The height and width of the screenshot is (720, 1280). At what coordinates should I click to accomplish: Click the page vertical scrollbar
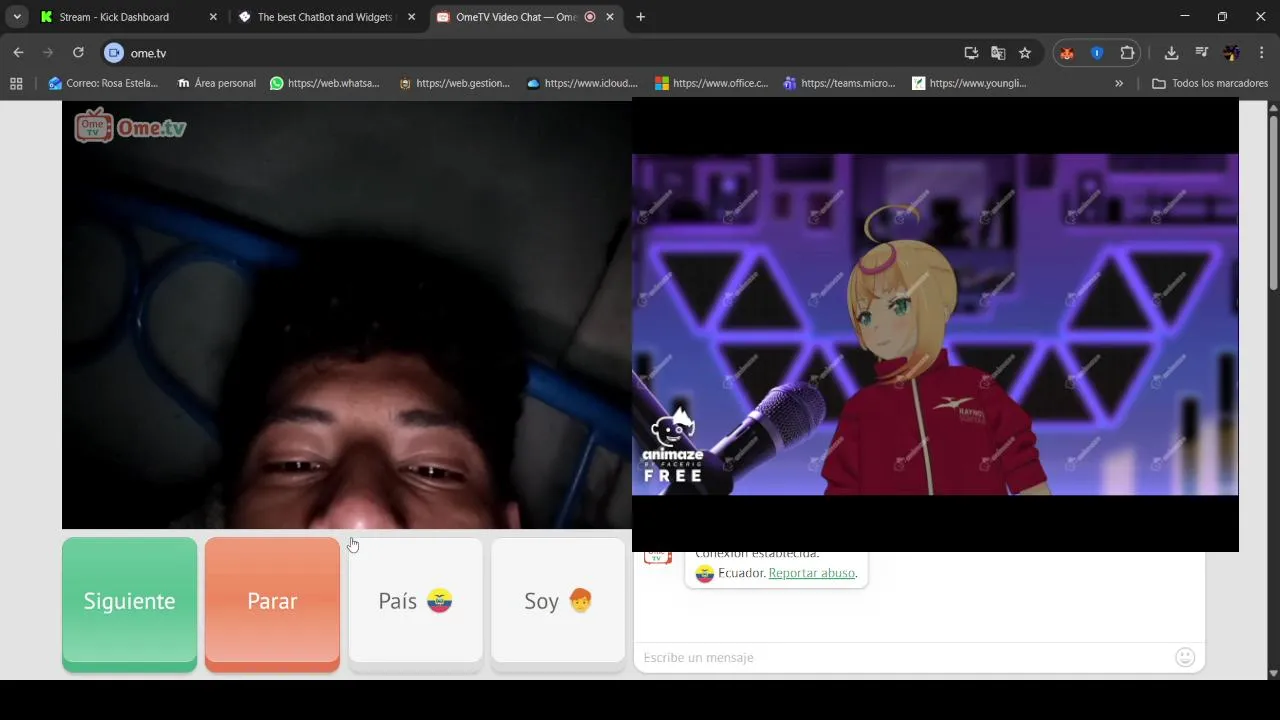pyautogui.click(x=1273, y=205)
